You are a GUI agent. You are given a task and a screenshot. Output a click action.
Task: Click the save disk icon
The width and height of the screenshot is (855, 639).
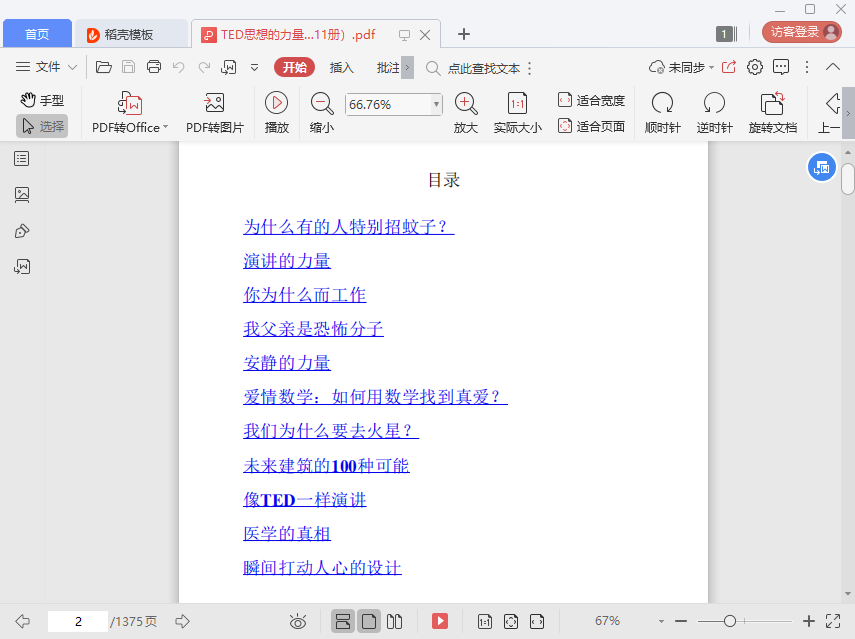[129, 67]
